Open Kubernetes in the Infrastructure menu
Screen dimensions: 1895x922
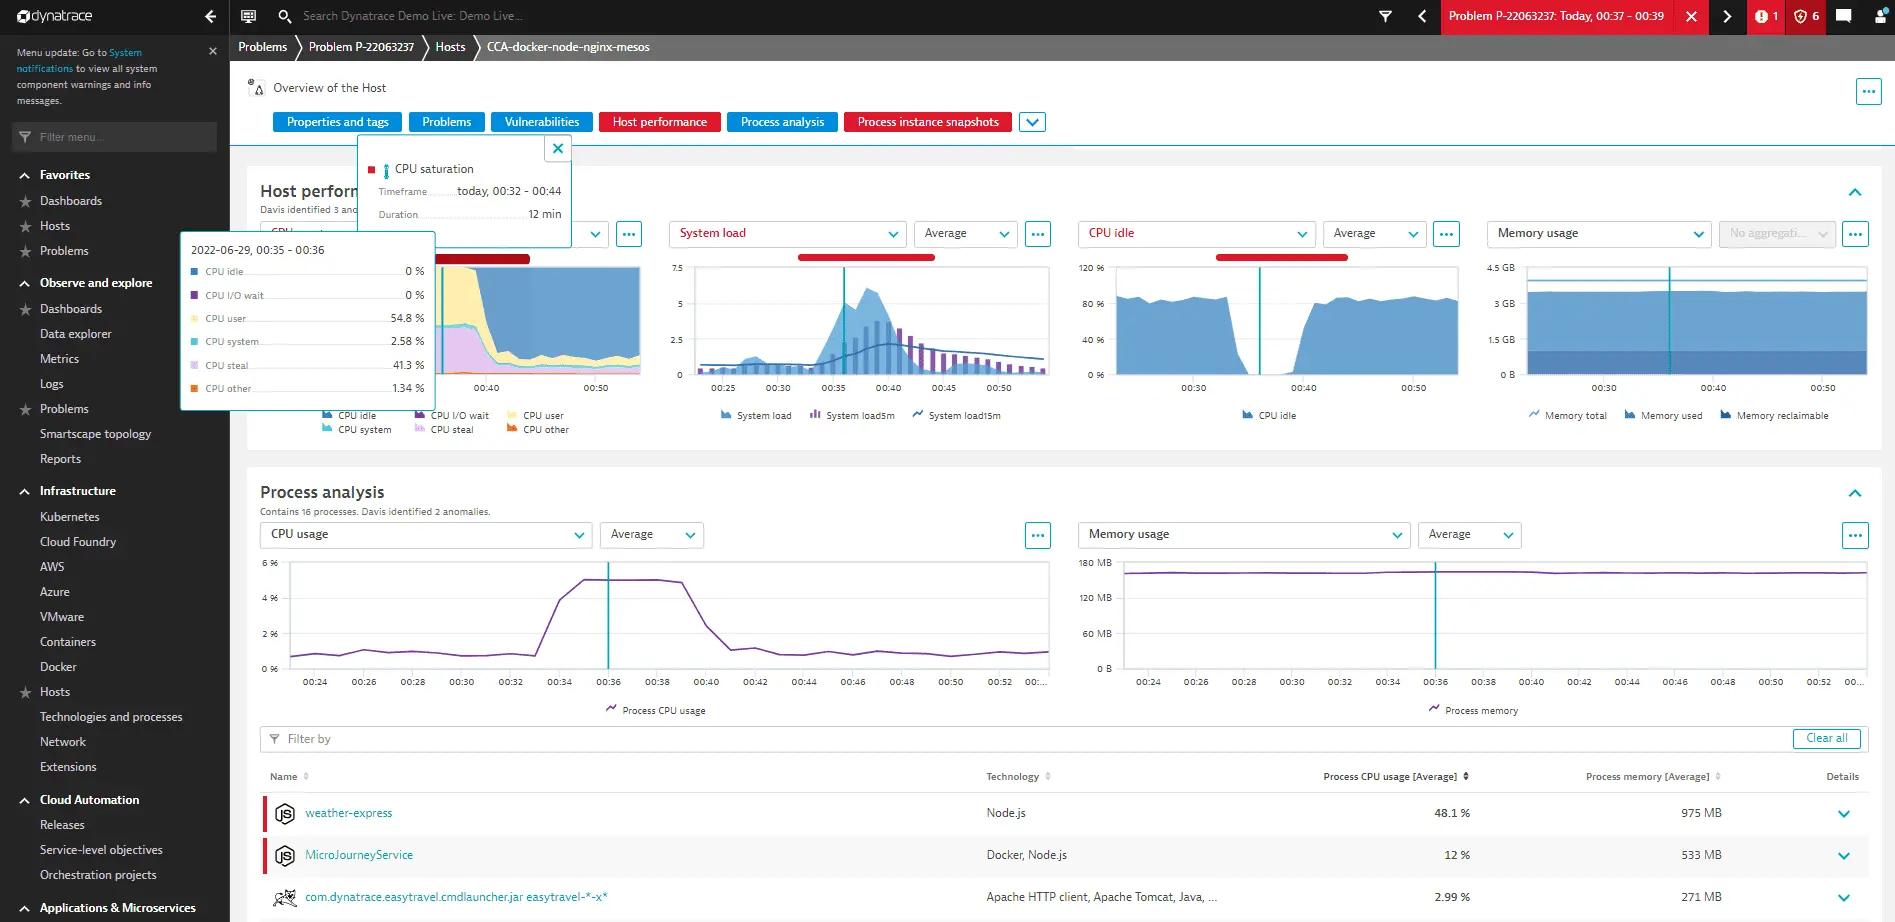[x=70, y=517]
